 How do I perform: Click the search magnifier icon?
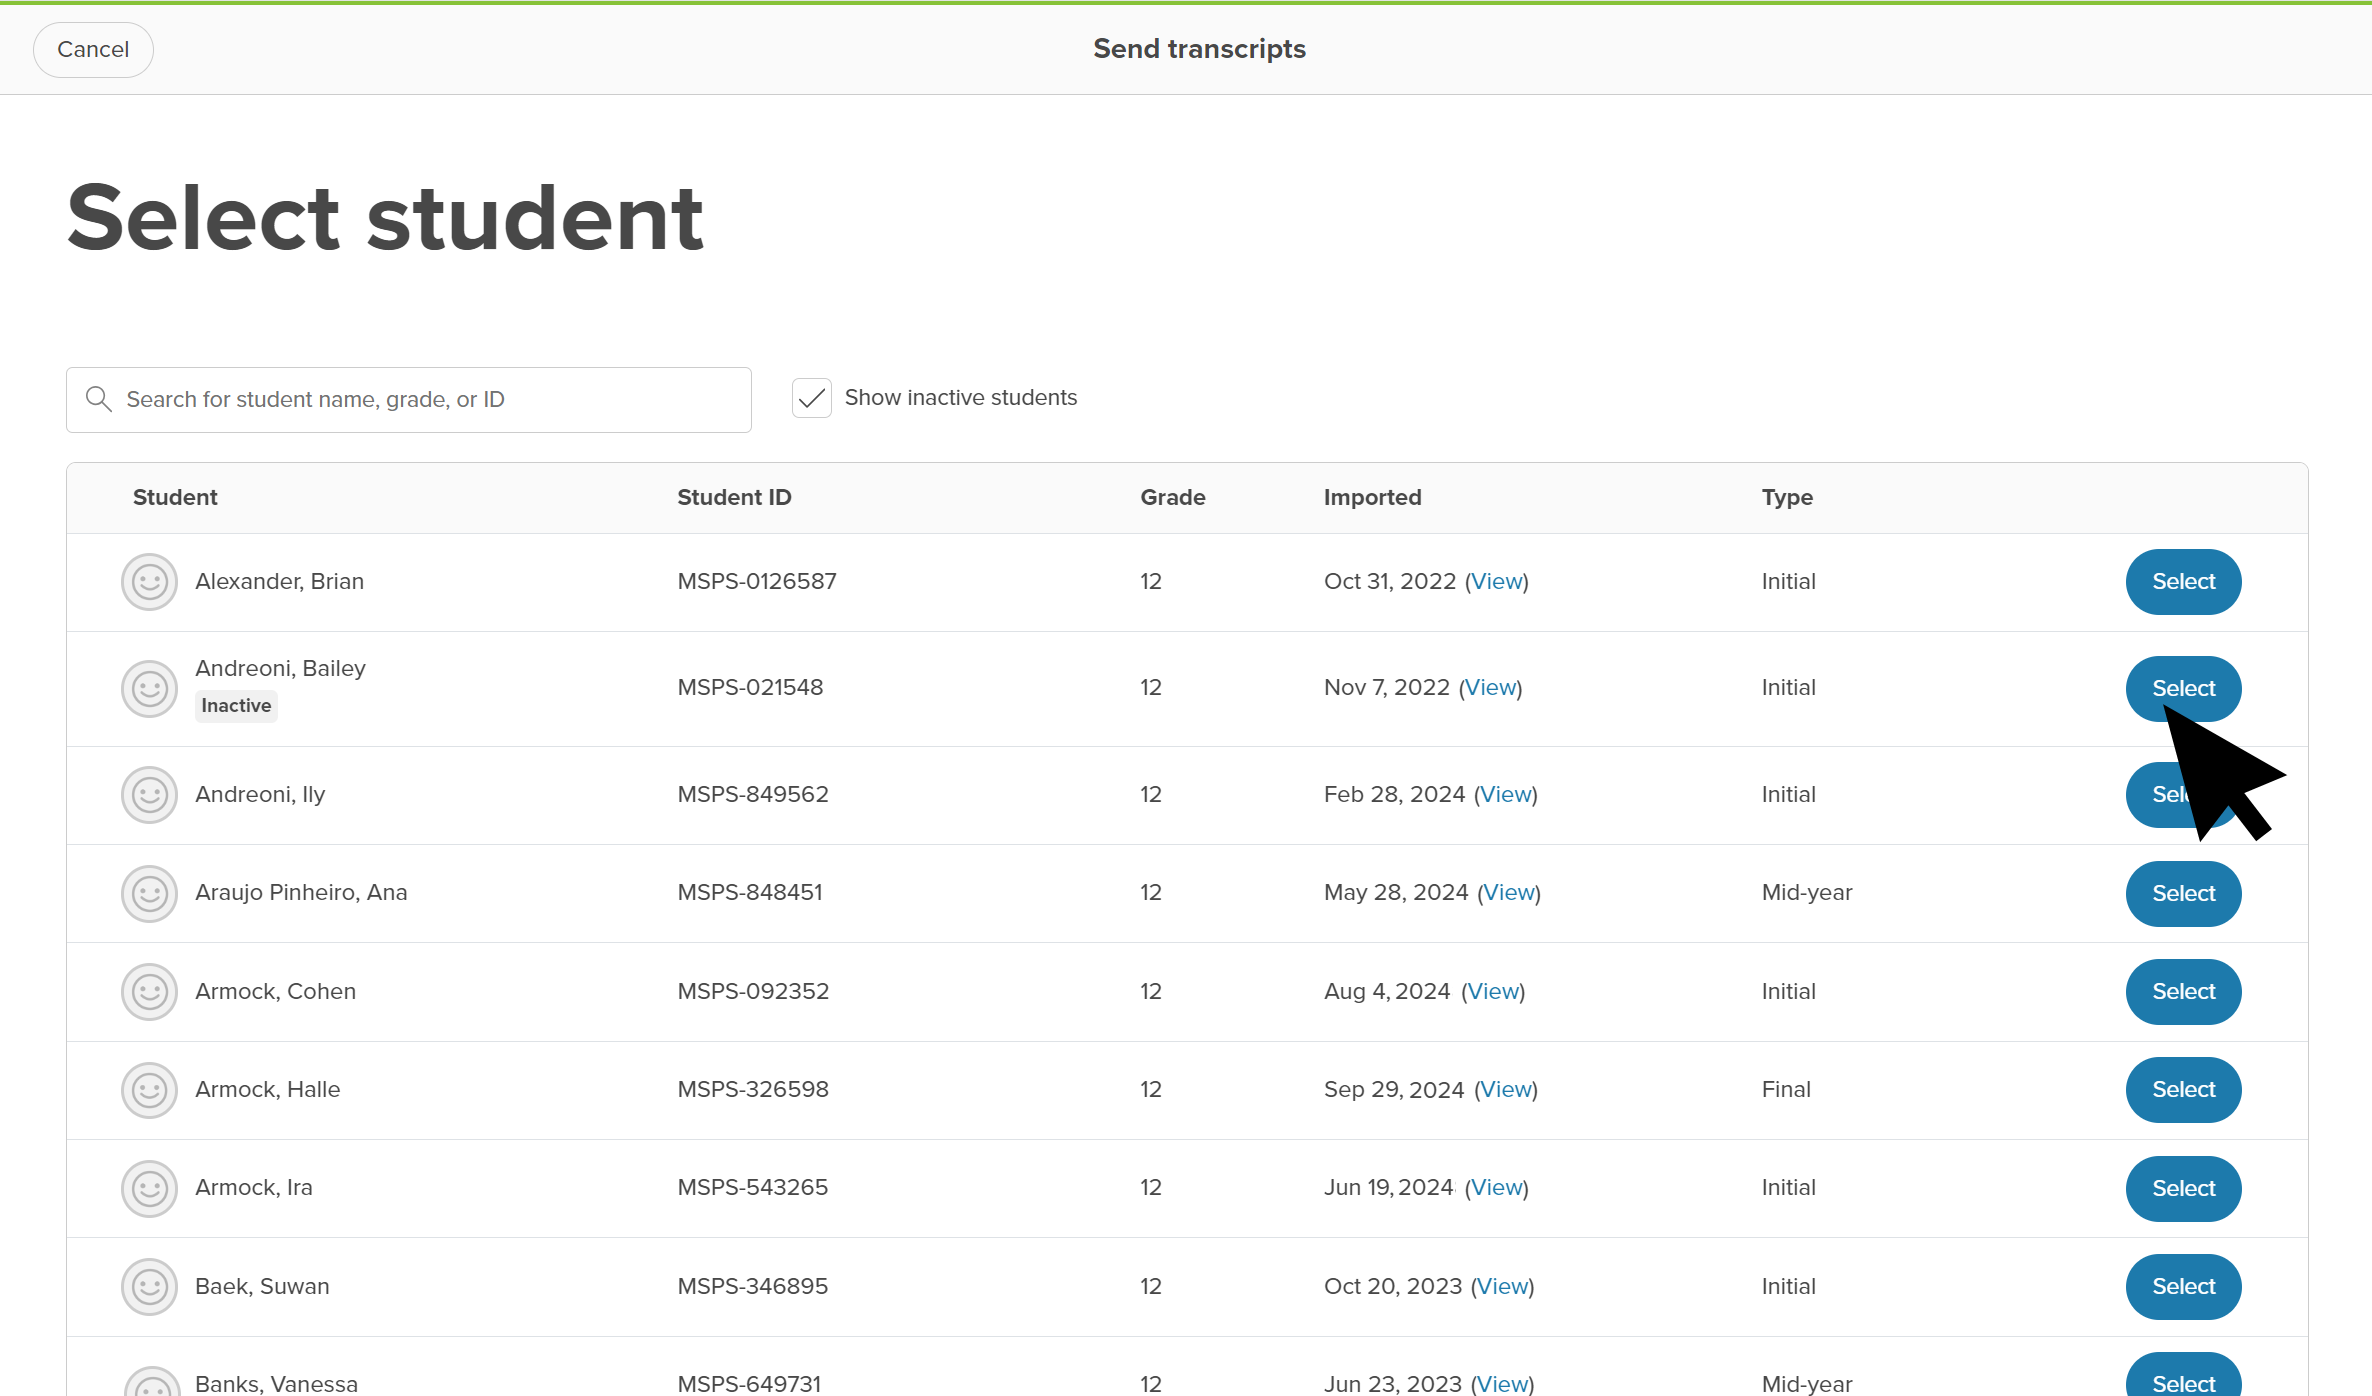tap(98, 398)
